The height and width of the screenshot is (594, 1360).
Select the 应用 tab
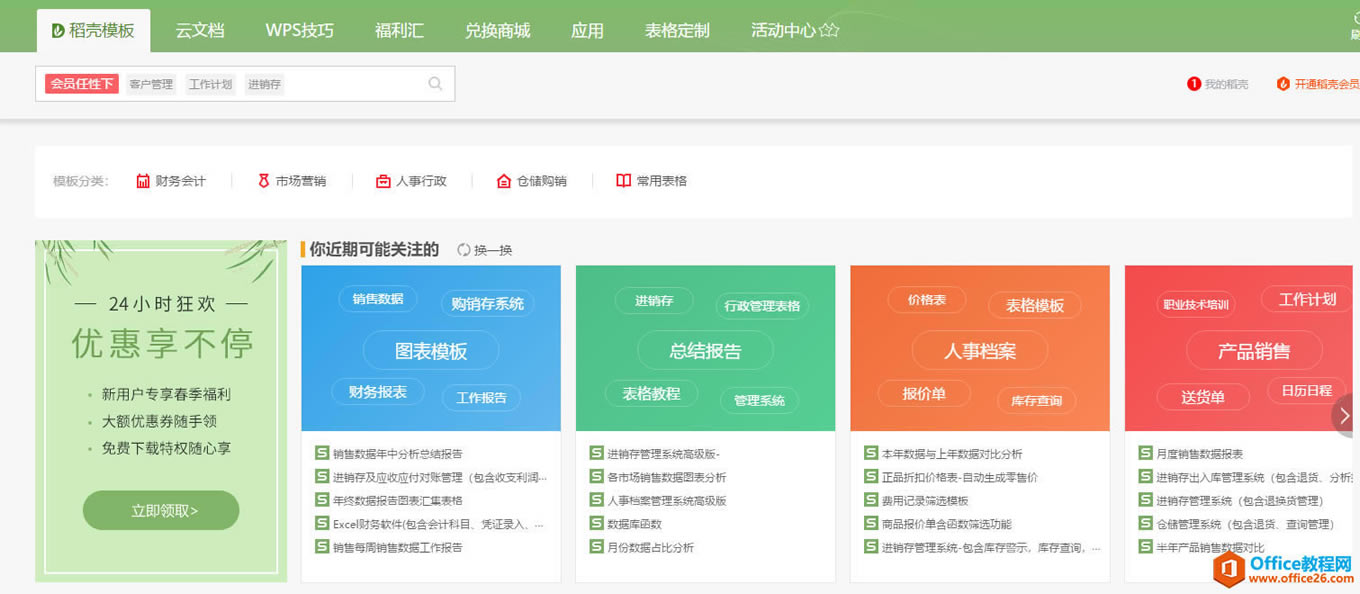(587, 30)
